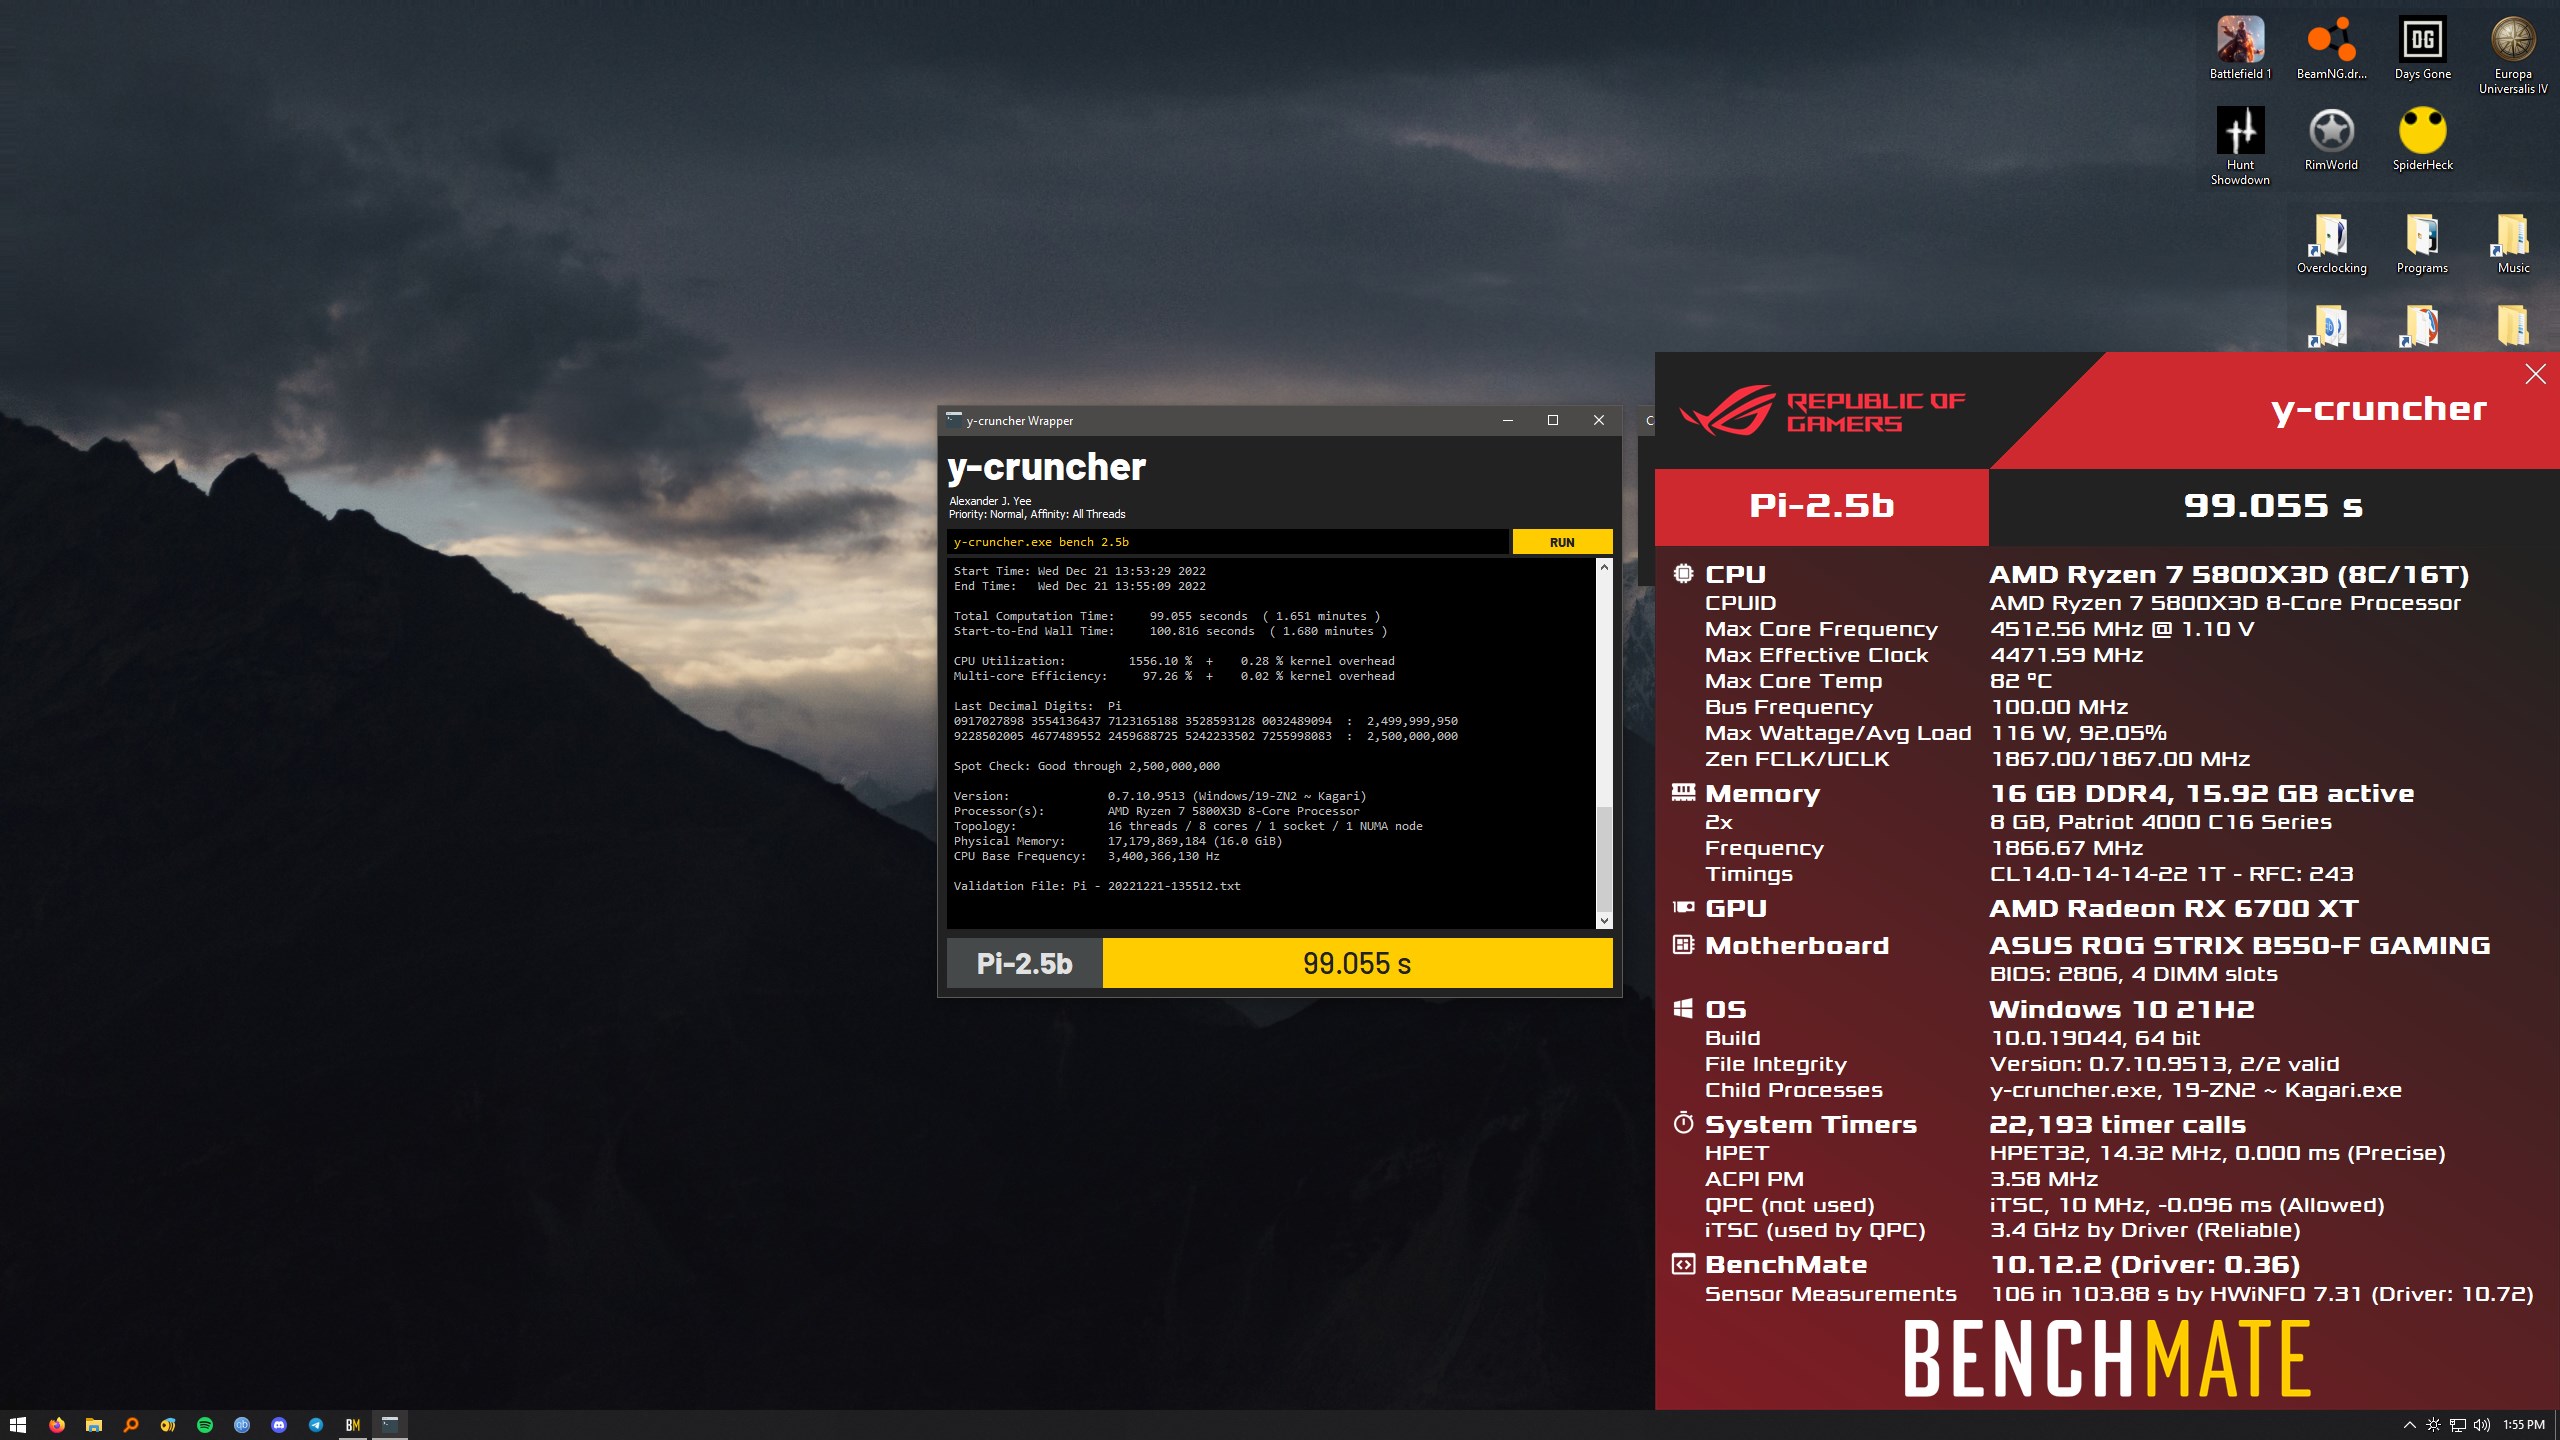Click the 'Windows 10 21H2' OS value
Image resolution: width=2560 pixels, height=1440 pixels.
[x=2122, y=1009]
